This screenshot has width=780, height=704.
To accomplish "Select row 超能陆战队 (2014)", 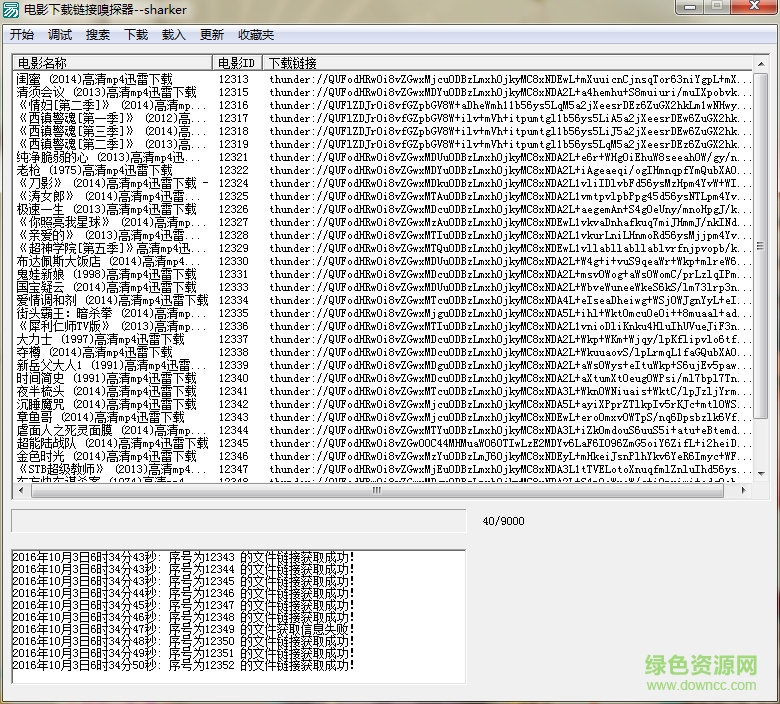I will (x=383, y=443).
